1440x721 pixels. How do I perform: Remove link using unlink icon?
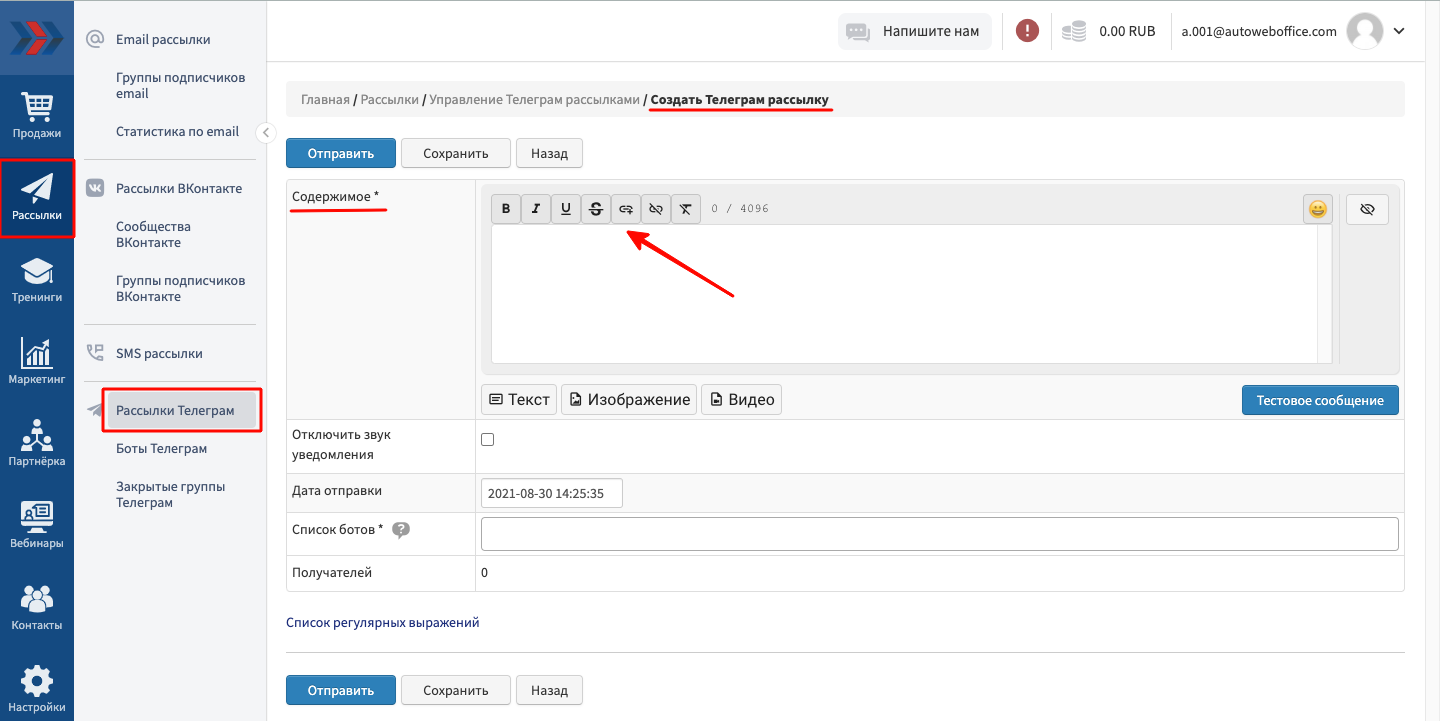tap(656, 209)
